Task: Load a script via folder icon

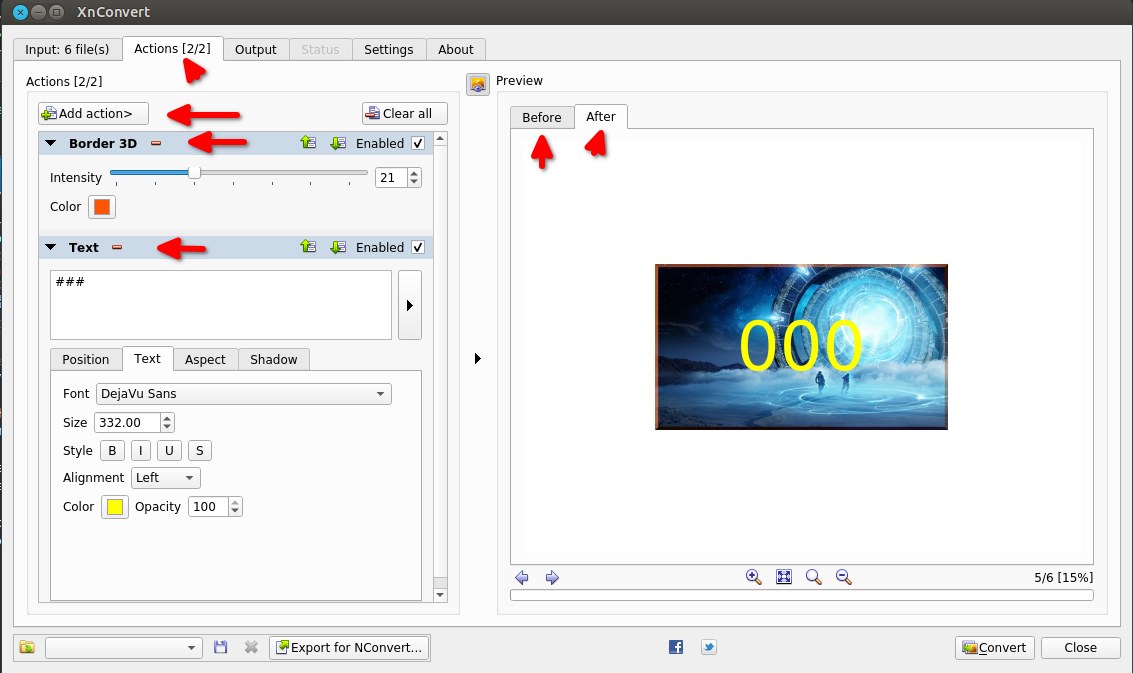Action: point(27,647)
